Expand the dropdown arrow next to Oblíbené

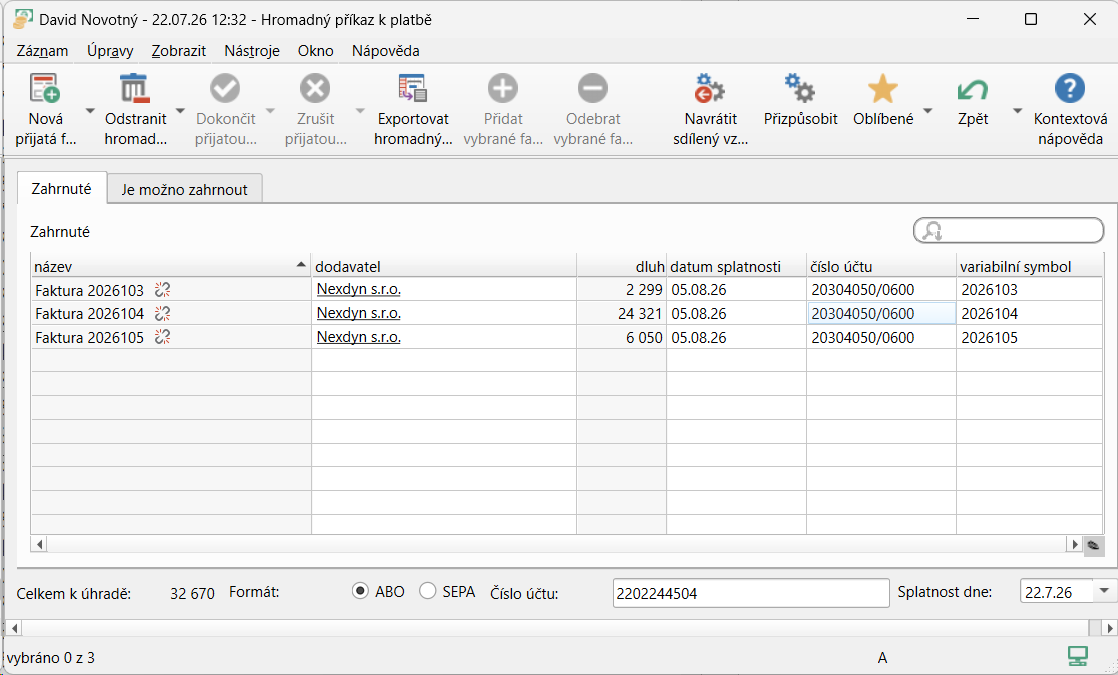click(x=928, y=110)
